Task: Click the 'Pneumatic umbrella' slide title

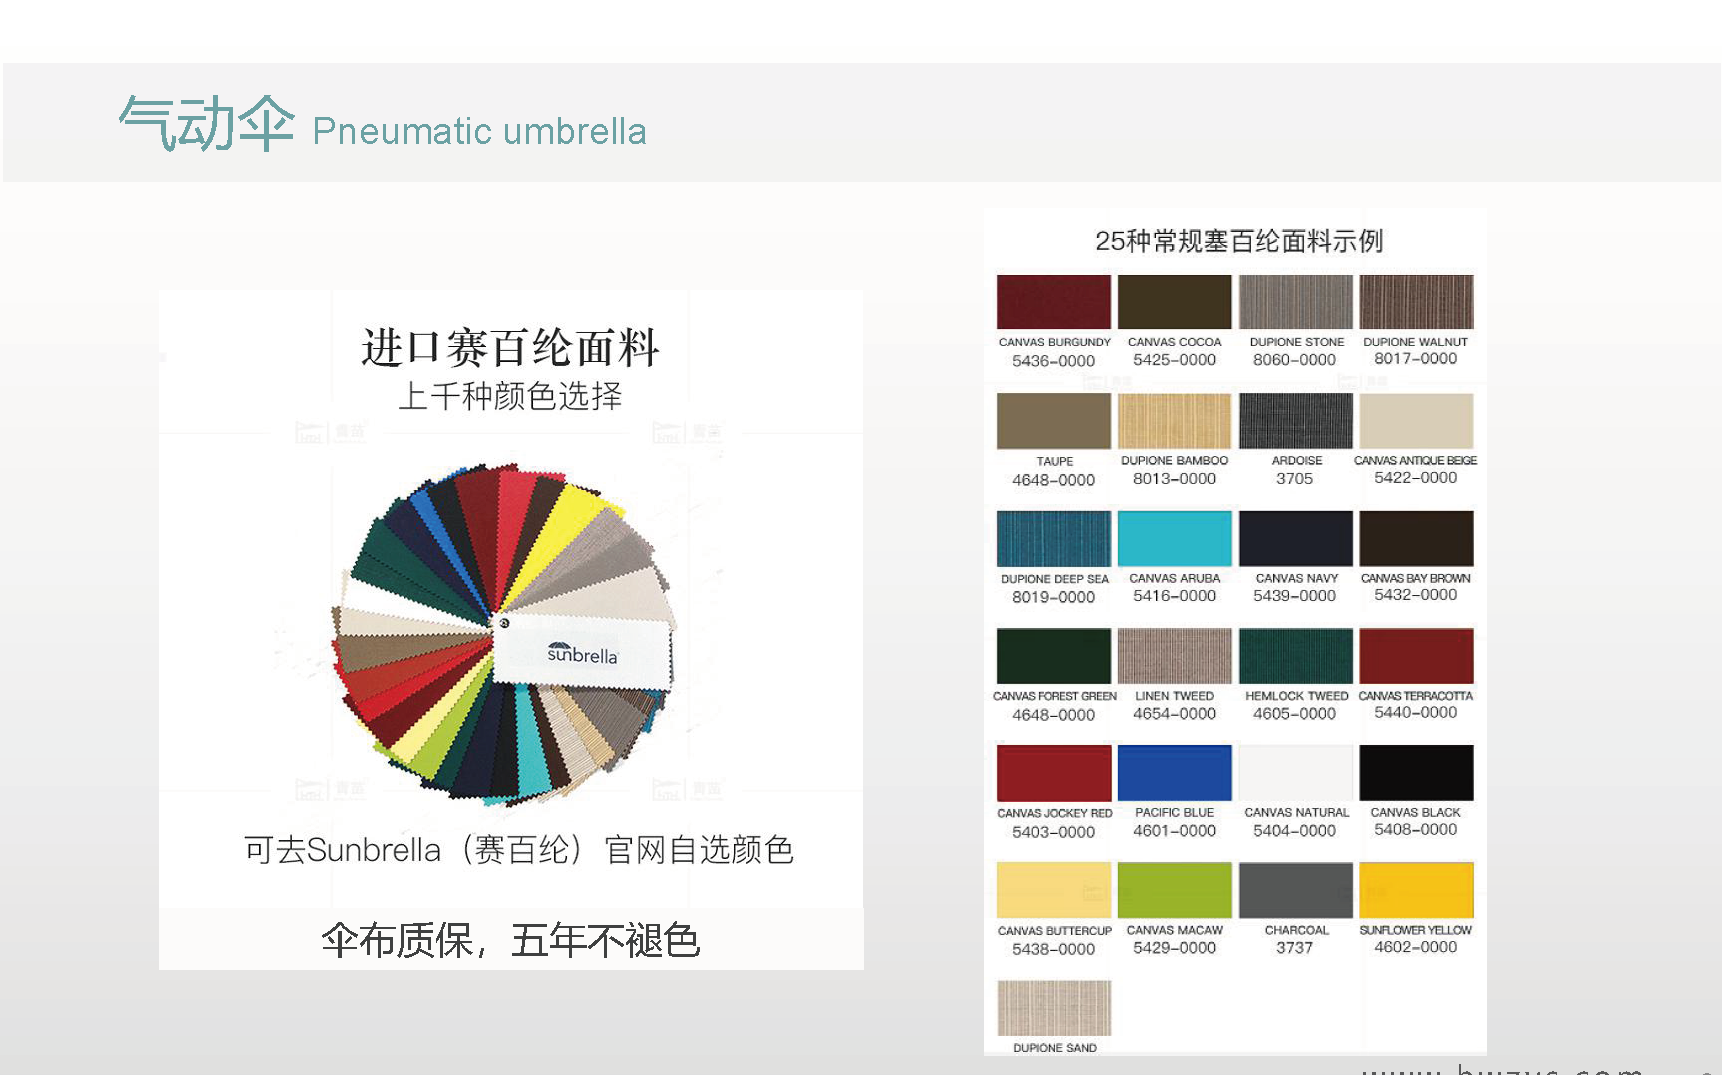Action: 479,131
